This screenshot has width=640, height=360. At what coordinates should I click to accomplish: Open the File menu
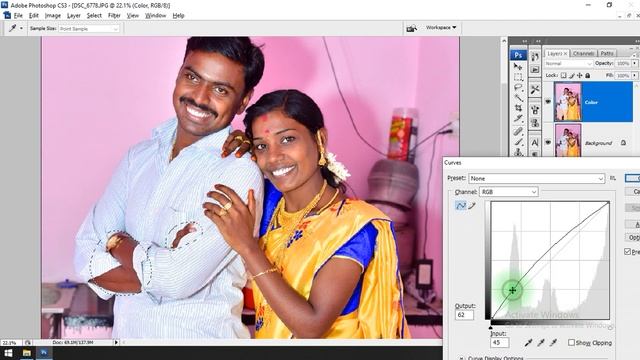pyautogui.click(x=18, y=16)
